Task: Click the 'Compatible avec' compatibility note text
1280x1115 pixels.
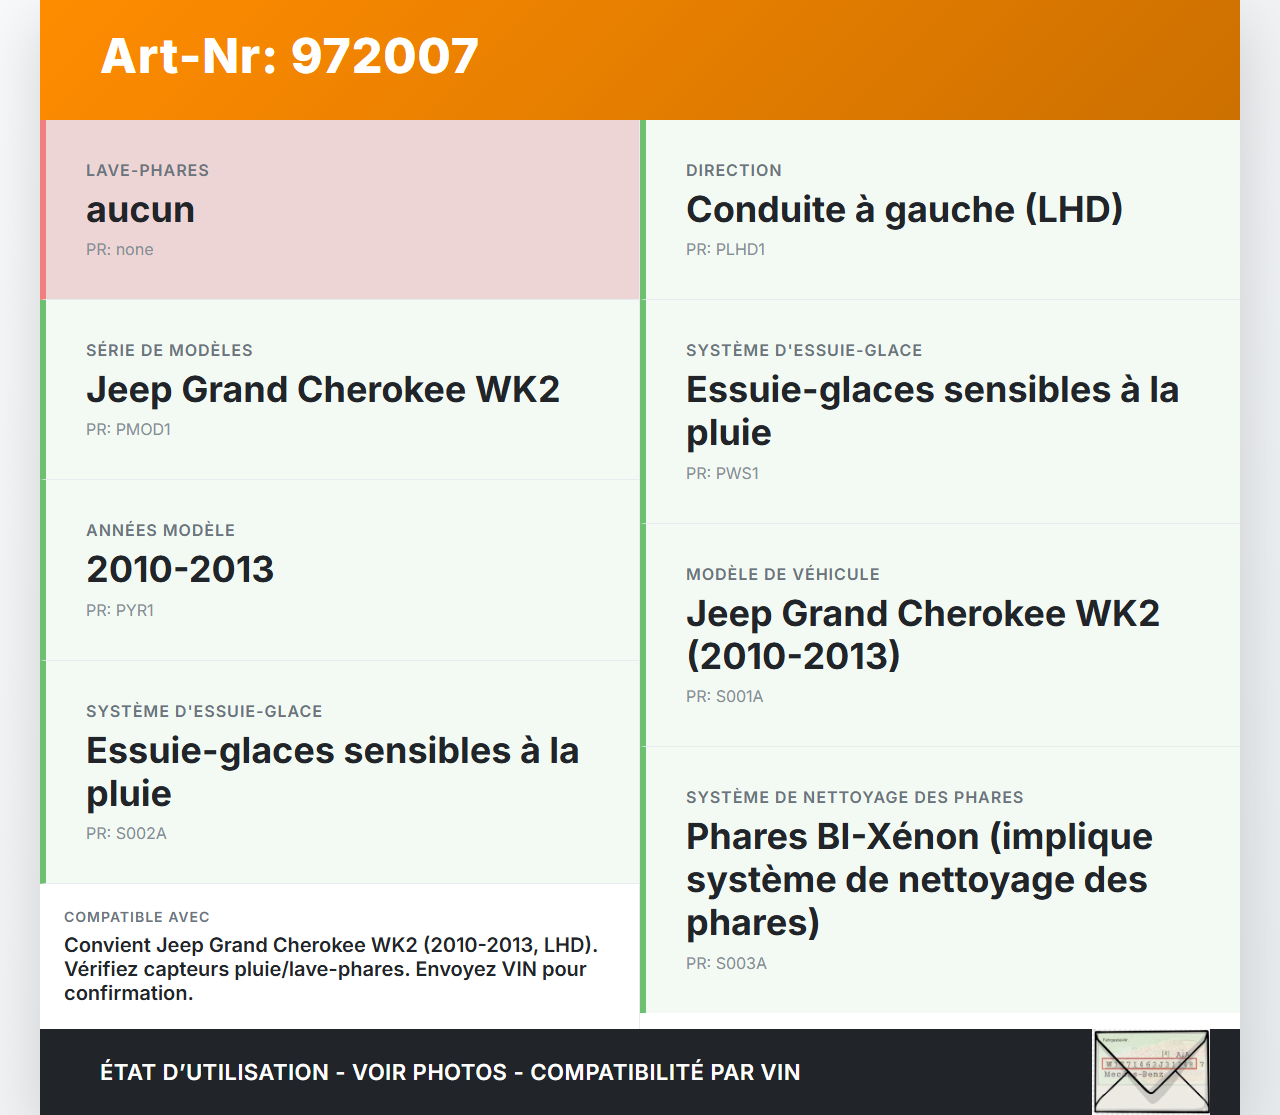Action: tap(330, 969)
